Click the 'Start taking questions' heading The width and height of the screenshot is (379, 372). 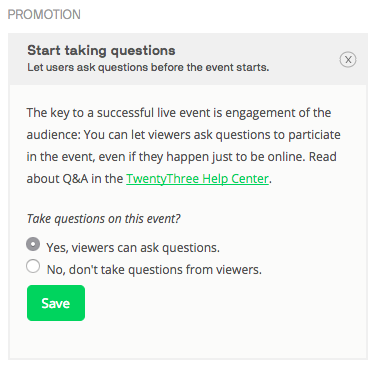(x=101, y=51)
